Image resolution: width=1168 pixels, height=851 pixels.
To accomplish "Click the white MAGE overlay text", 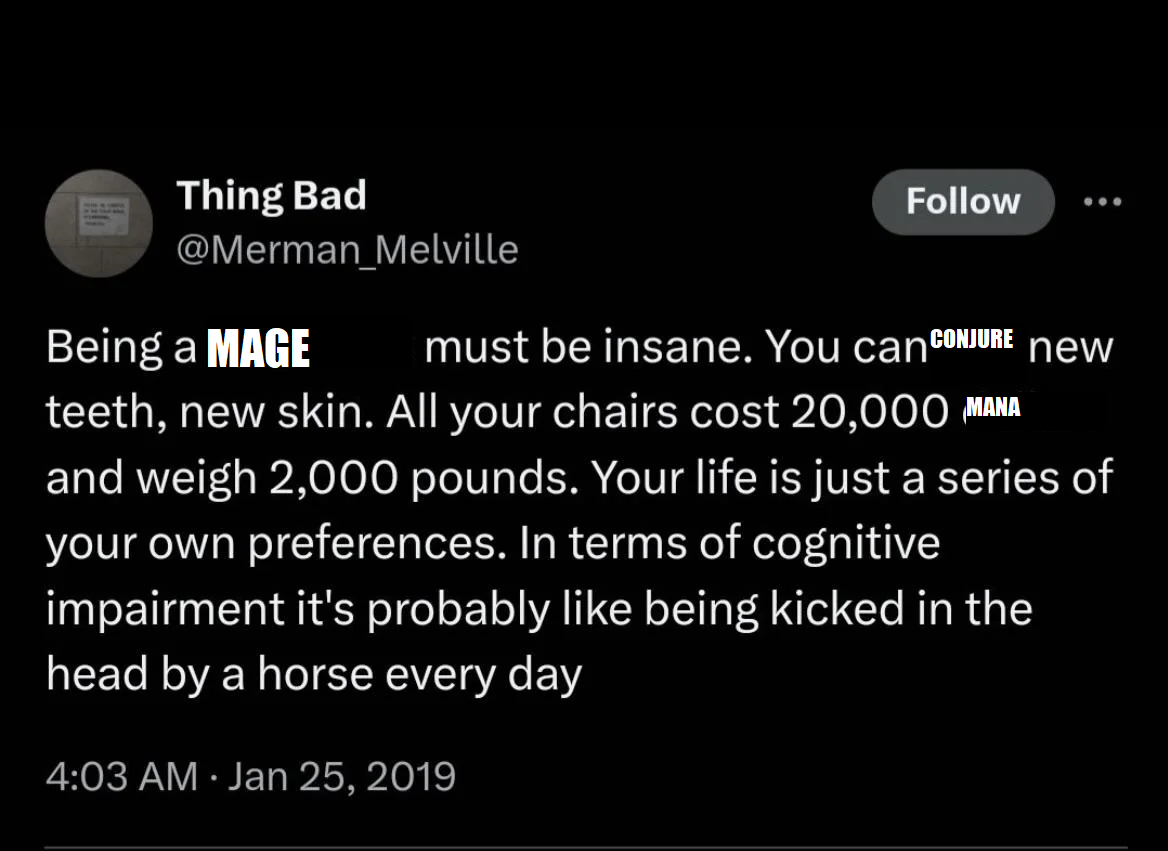I will pyautogui.click(x=258, y=349).
